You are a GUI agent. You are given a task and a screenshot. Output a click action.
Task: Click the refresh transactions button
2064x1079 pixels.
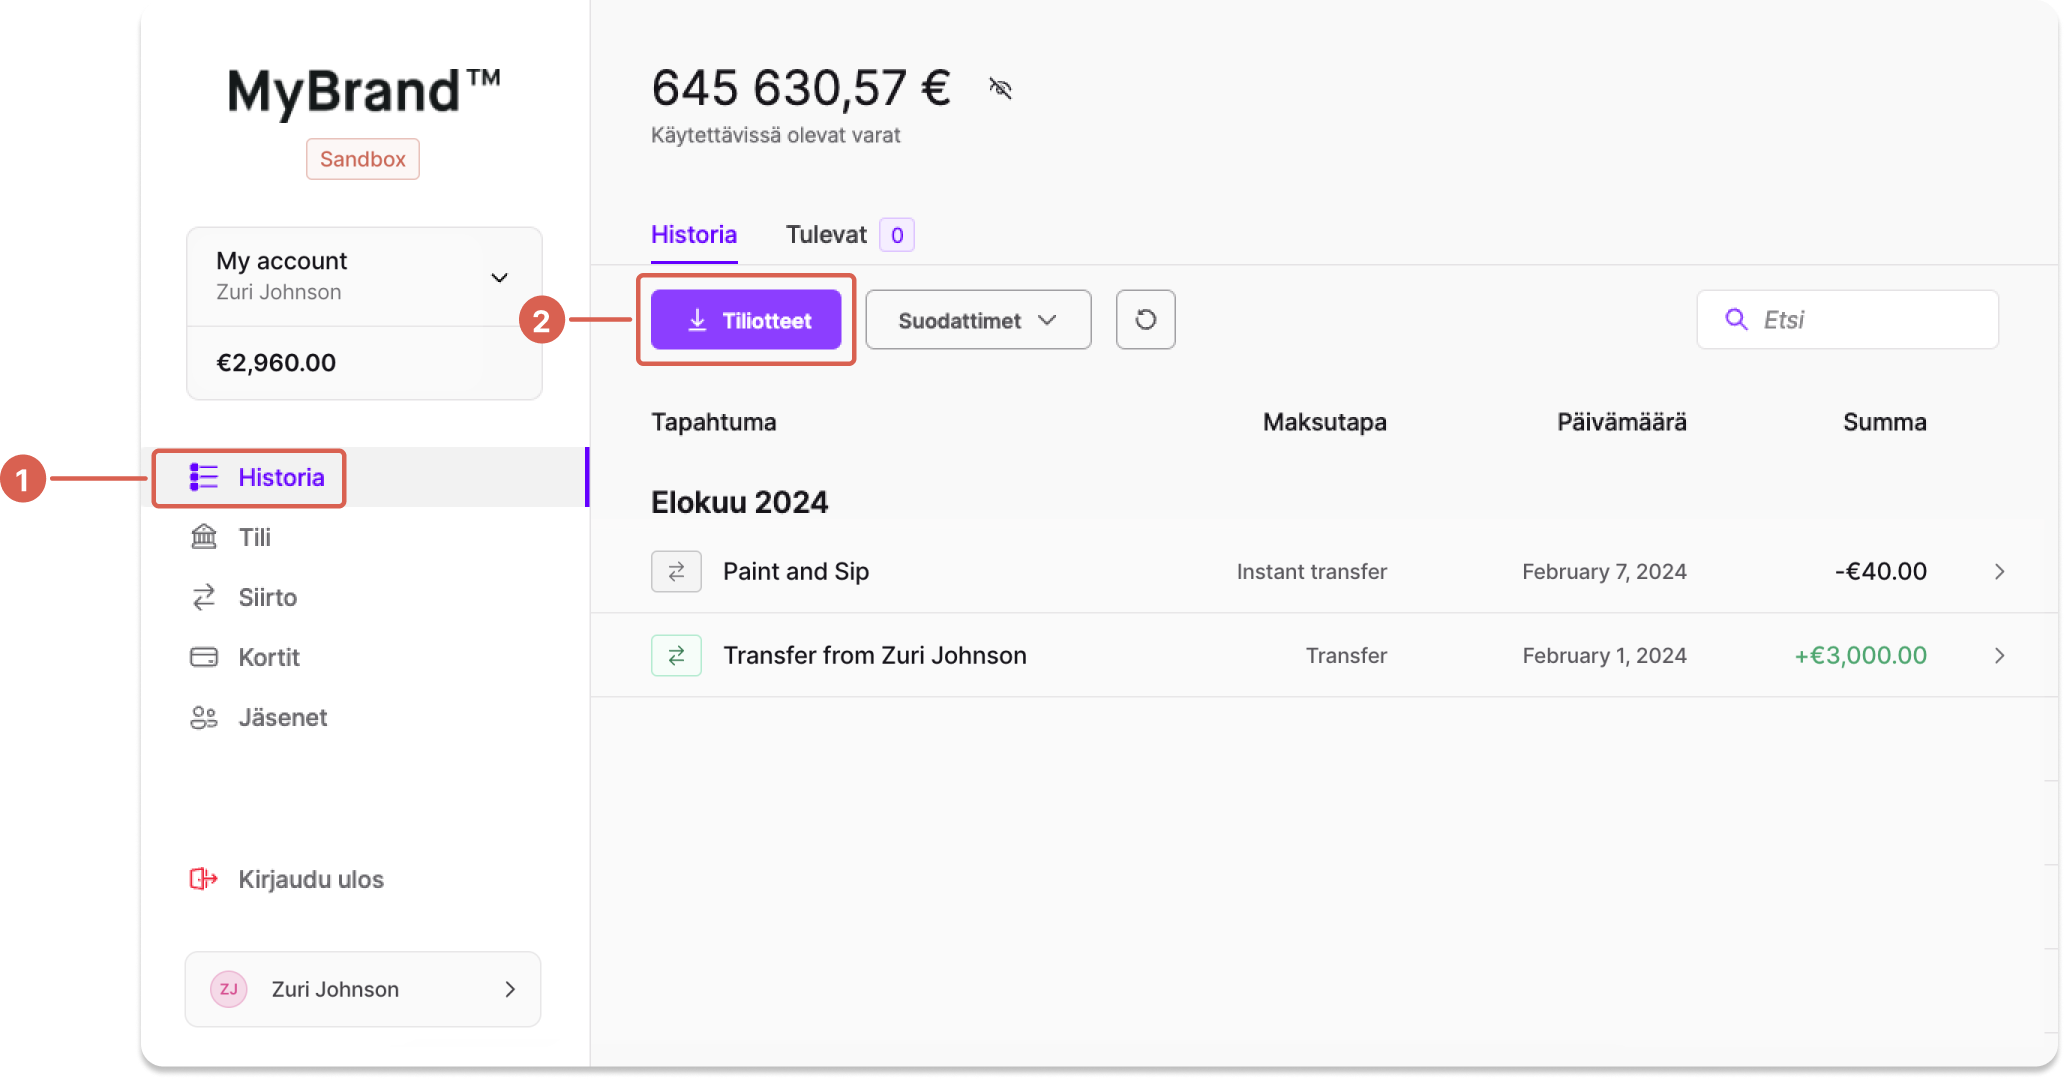tap(1146, 320)
